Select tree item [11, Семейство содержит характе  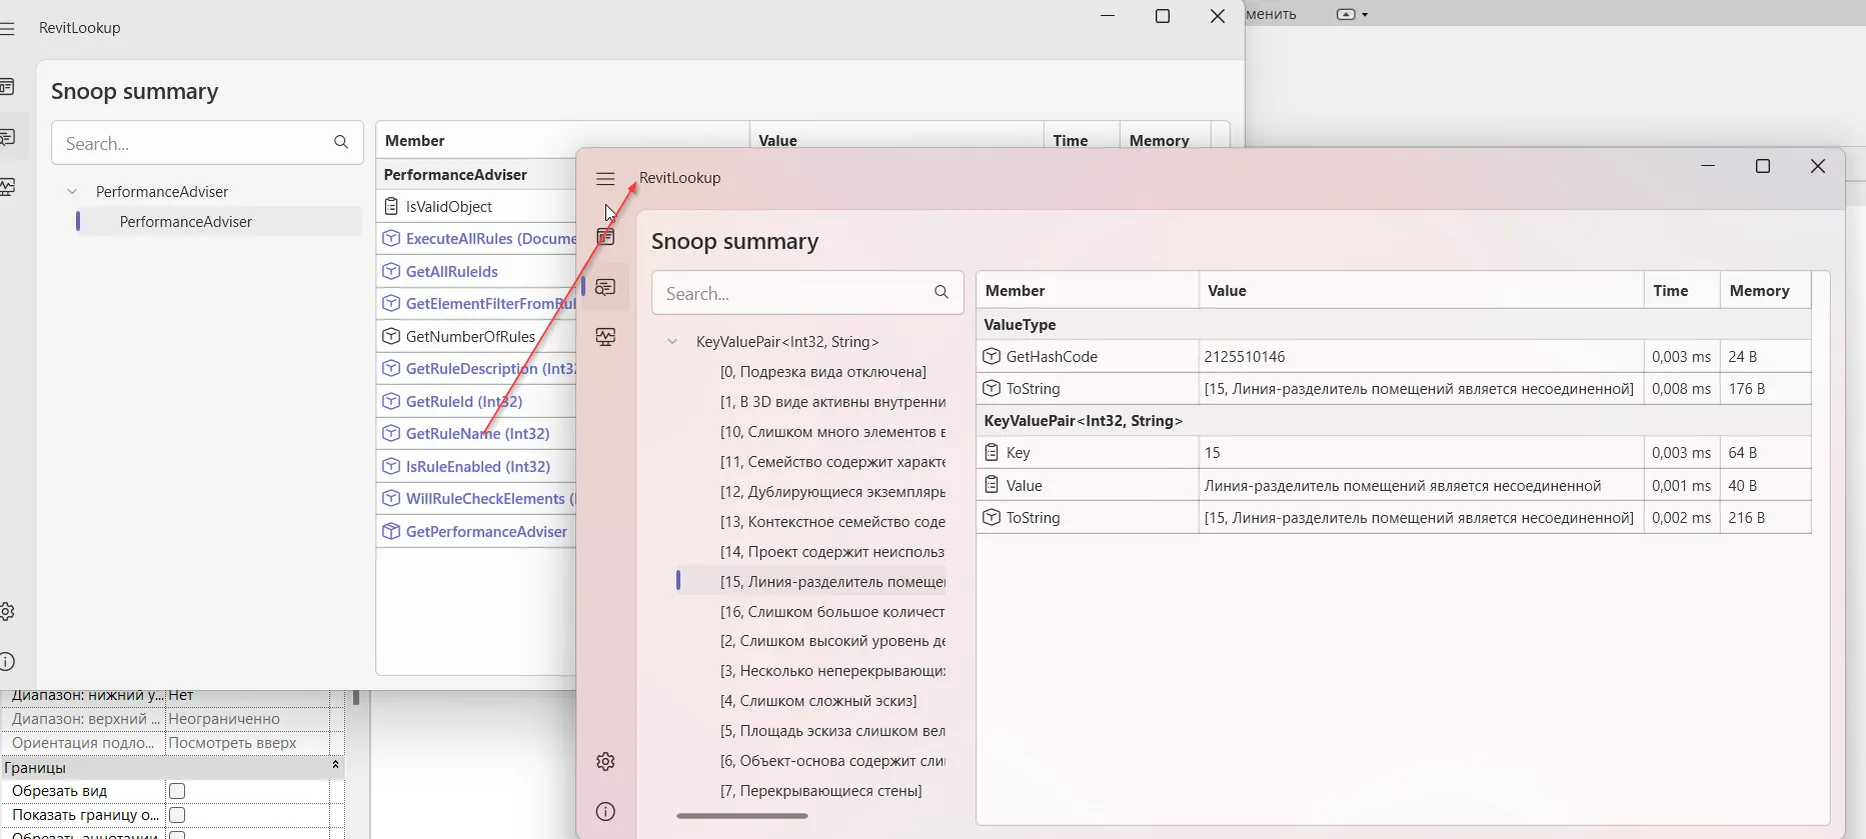tap(832, 462)
